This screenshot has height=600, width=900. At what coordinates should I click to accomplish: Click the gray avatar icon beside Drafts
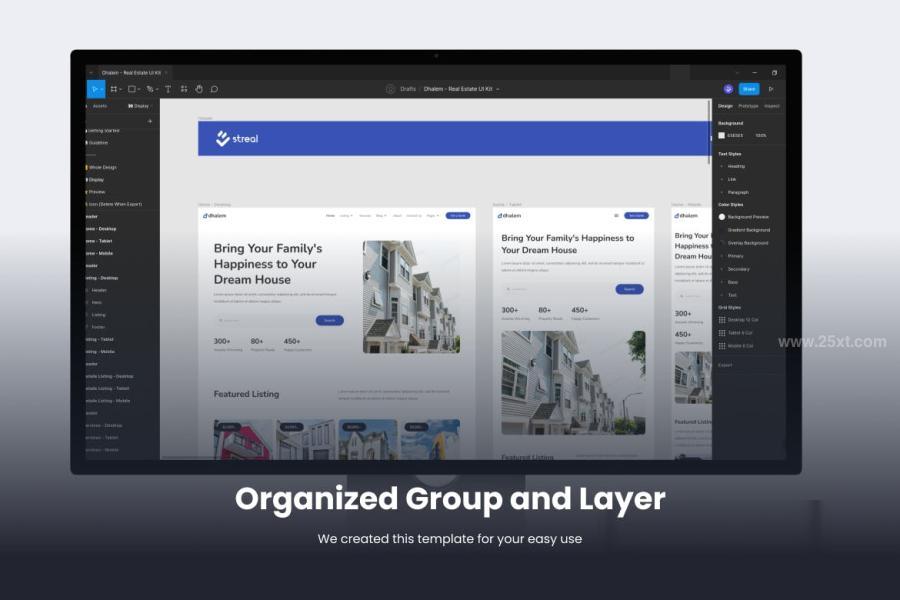point(390,89)
